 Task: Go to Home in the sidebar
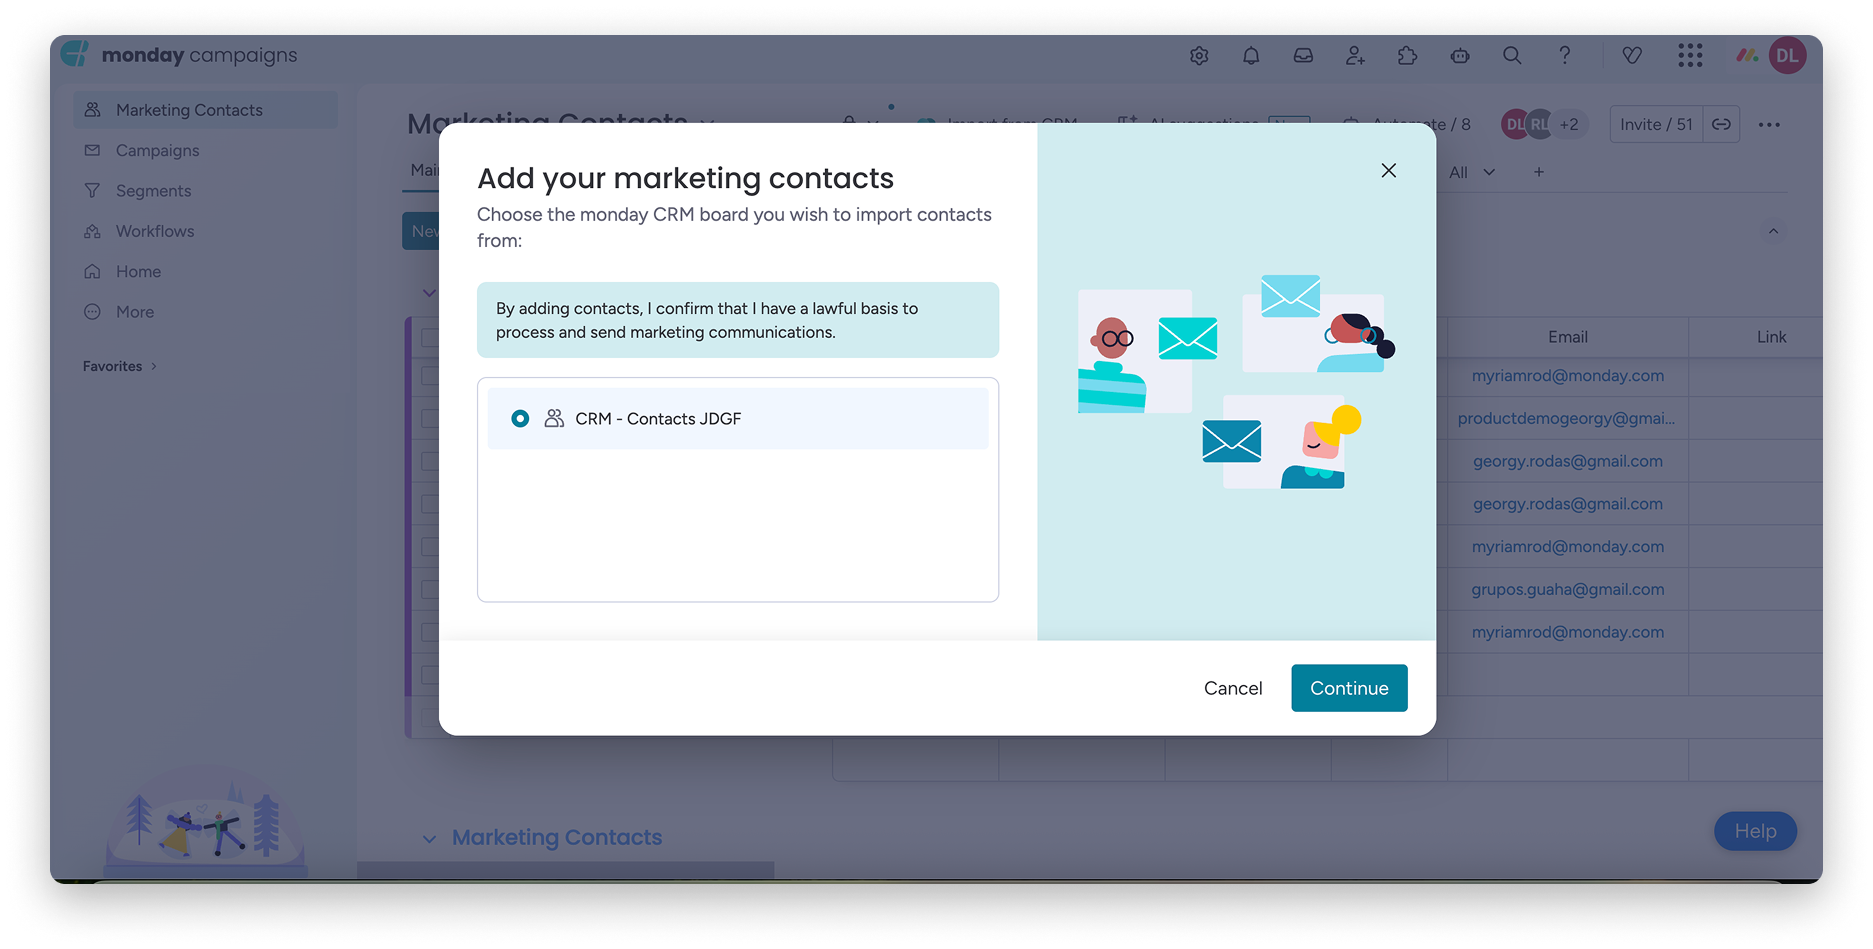pos(138,272)
